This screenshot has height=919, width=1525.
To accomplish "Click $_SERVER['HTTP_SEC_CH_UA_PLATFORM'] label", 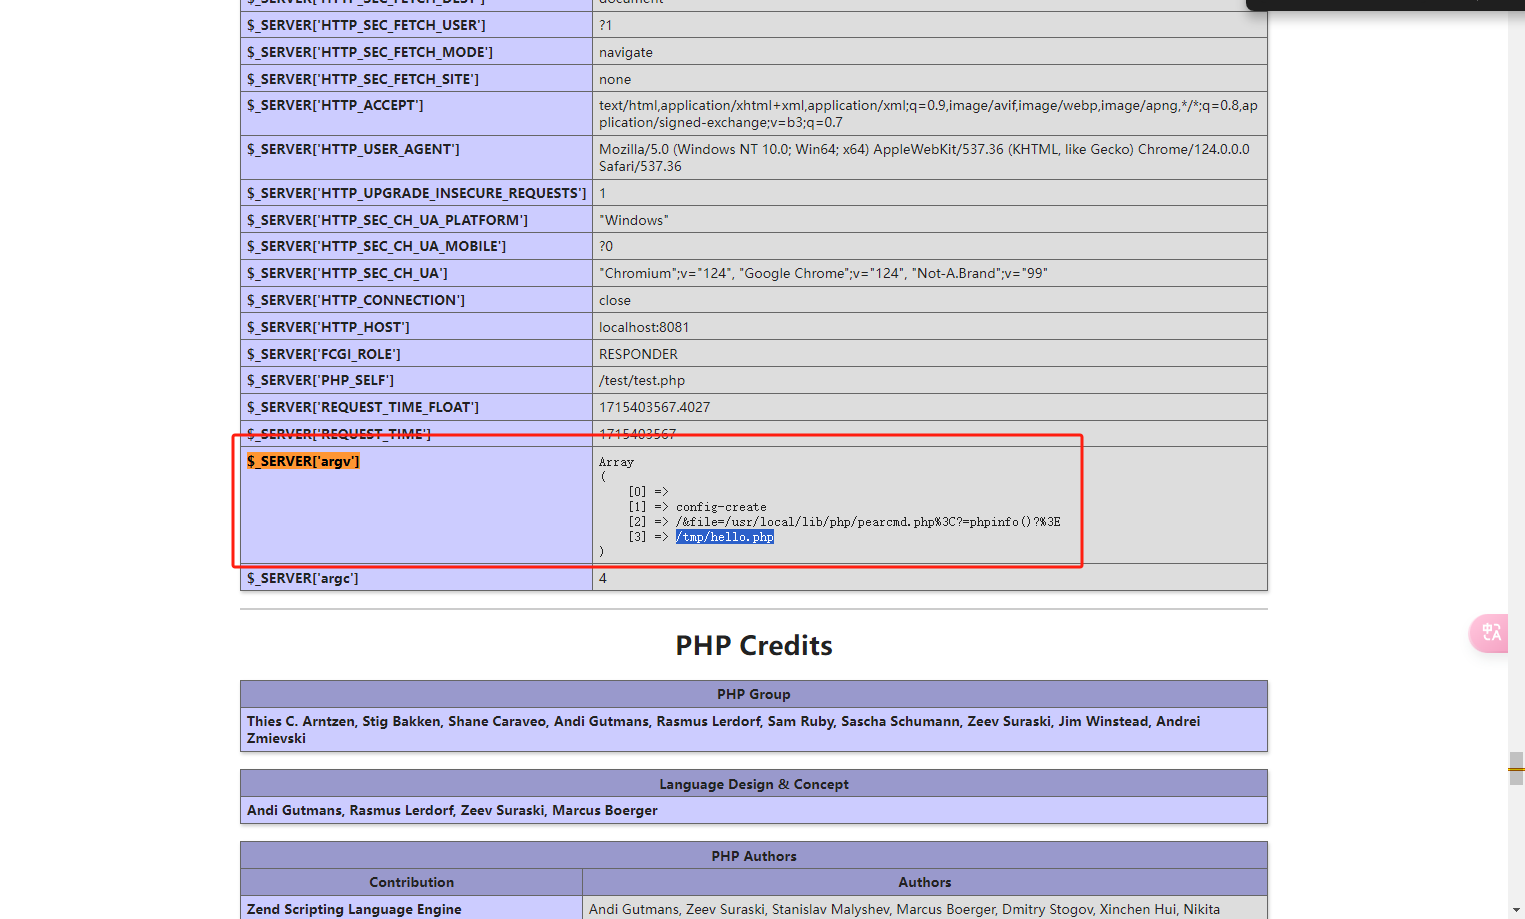I will [387, 220].
